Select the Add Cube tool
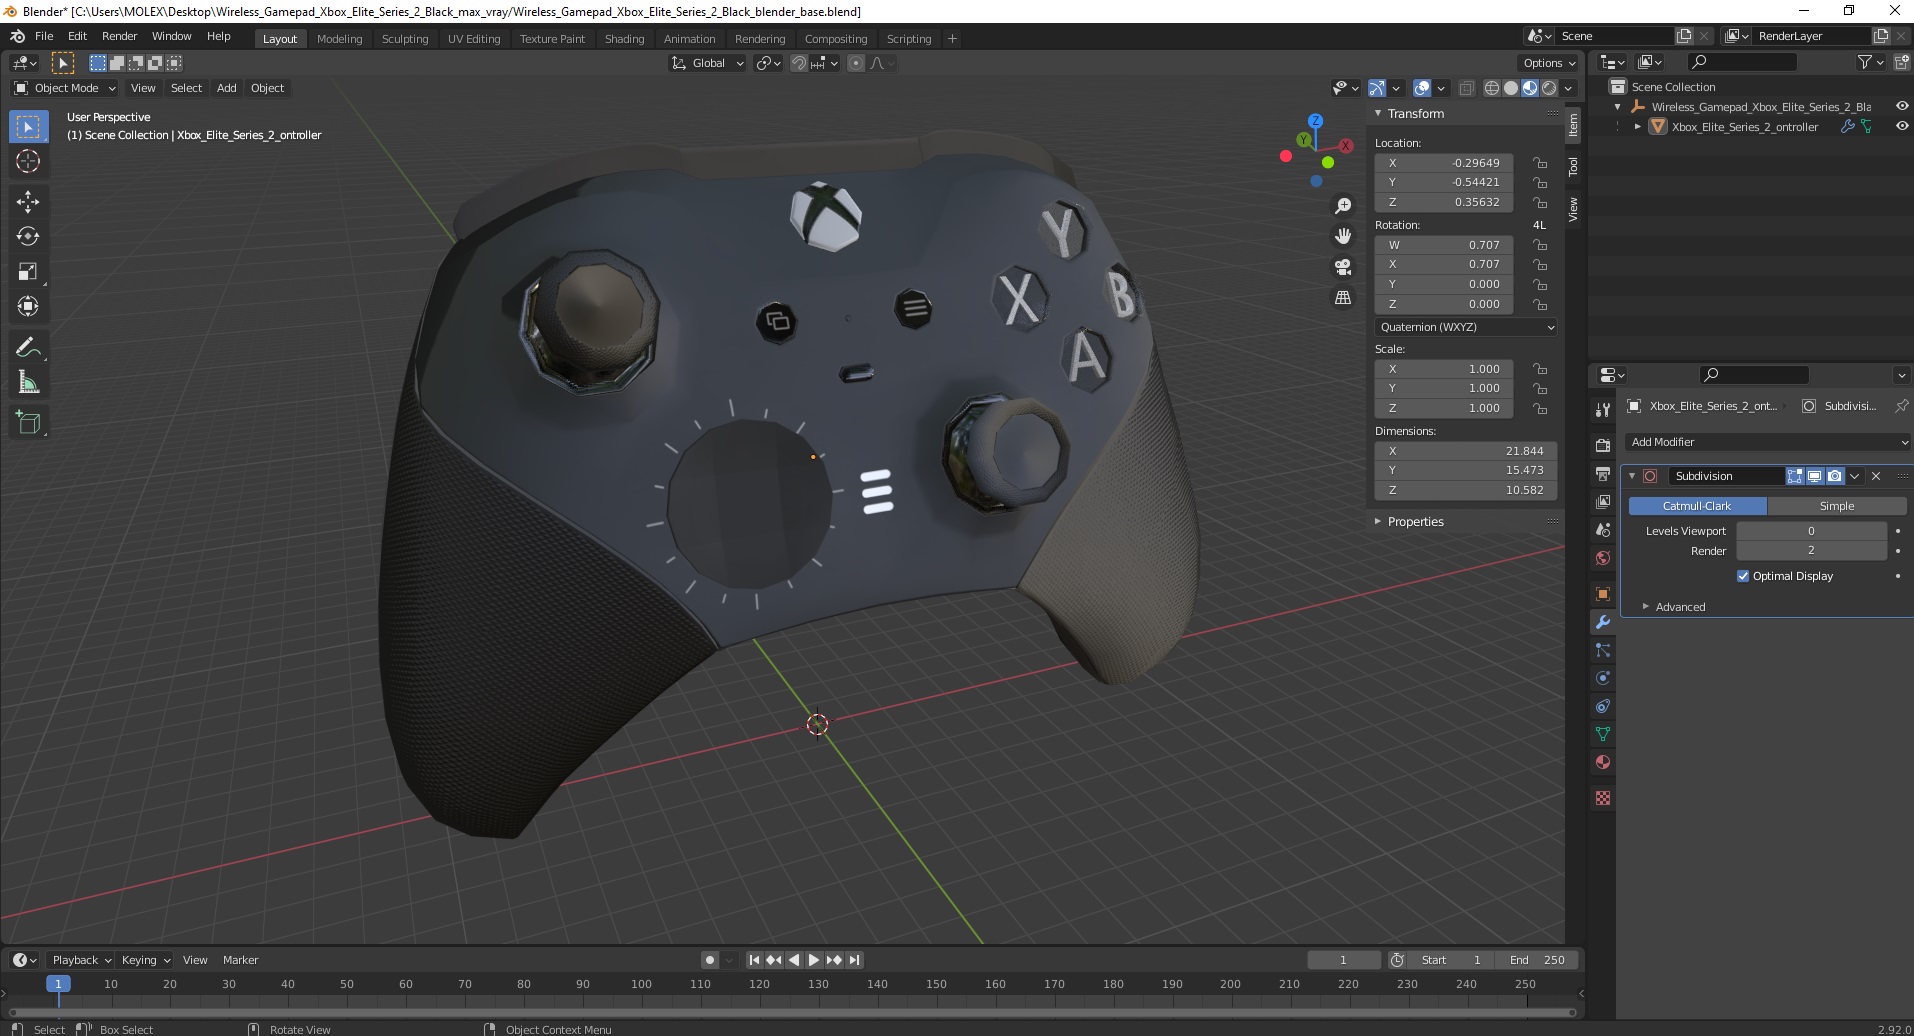 [x=28, y=422]
